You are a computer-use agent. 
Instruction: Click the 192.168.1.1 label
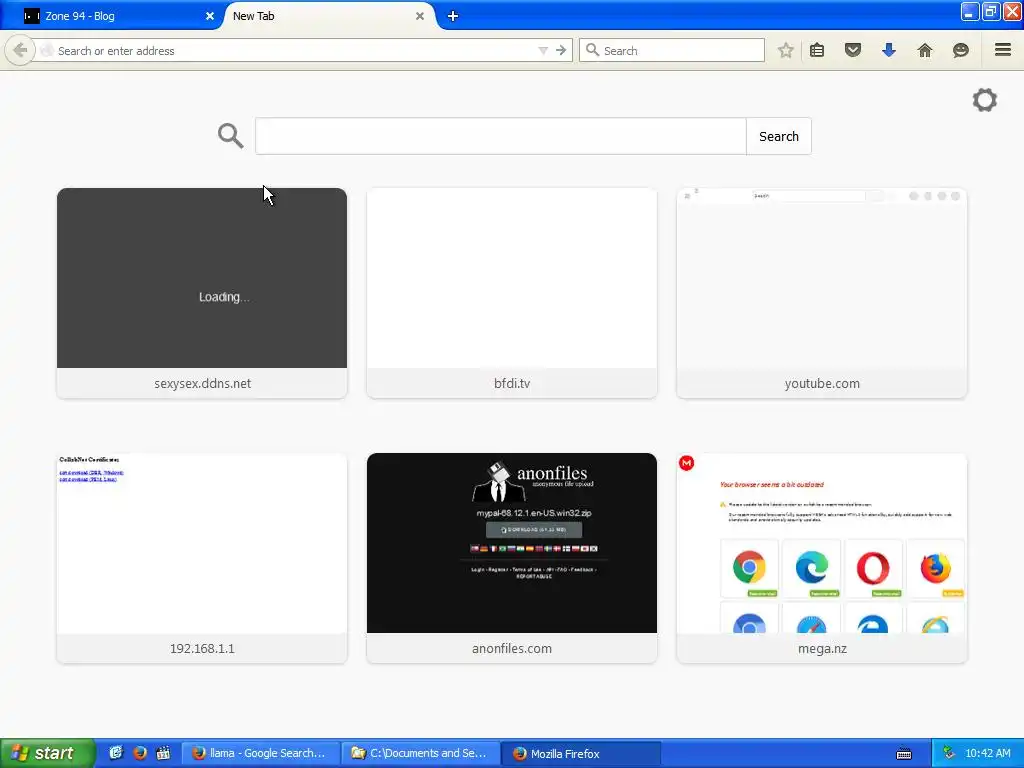click(x=202, y=648)
